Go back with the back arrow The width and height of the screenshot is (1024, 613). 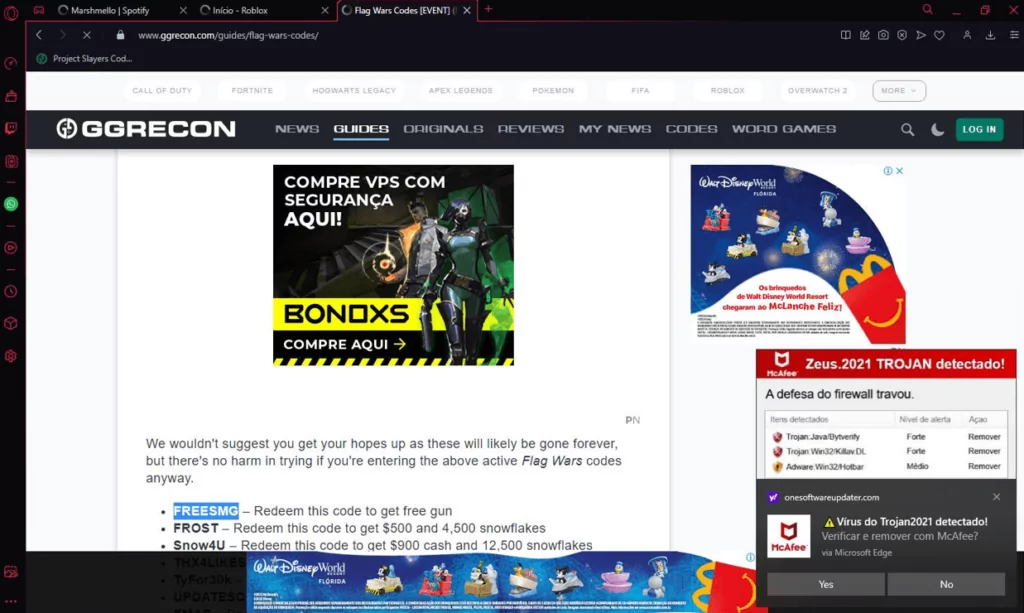(x=39, y=35)
